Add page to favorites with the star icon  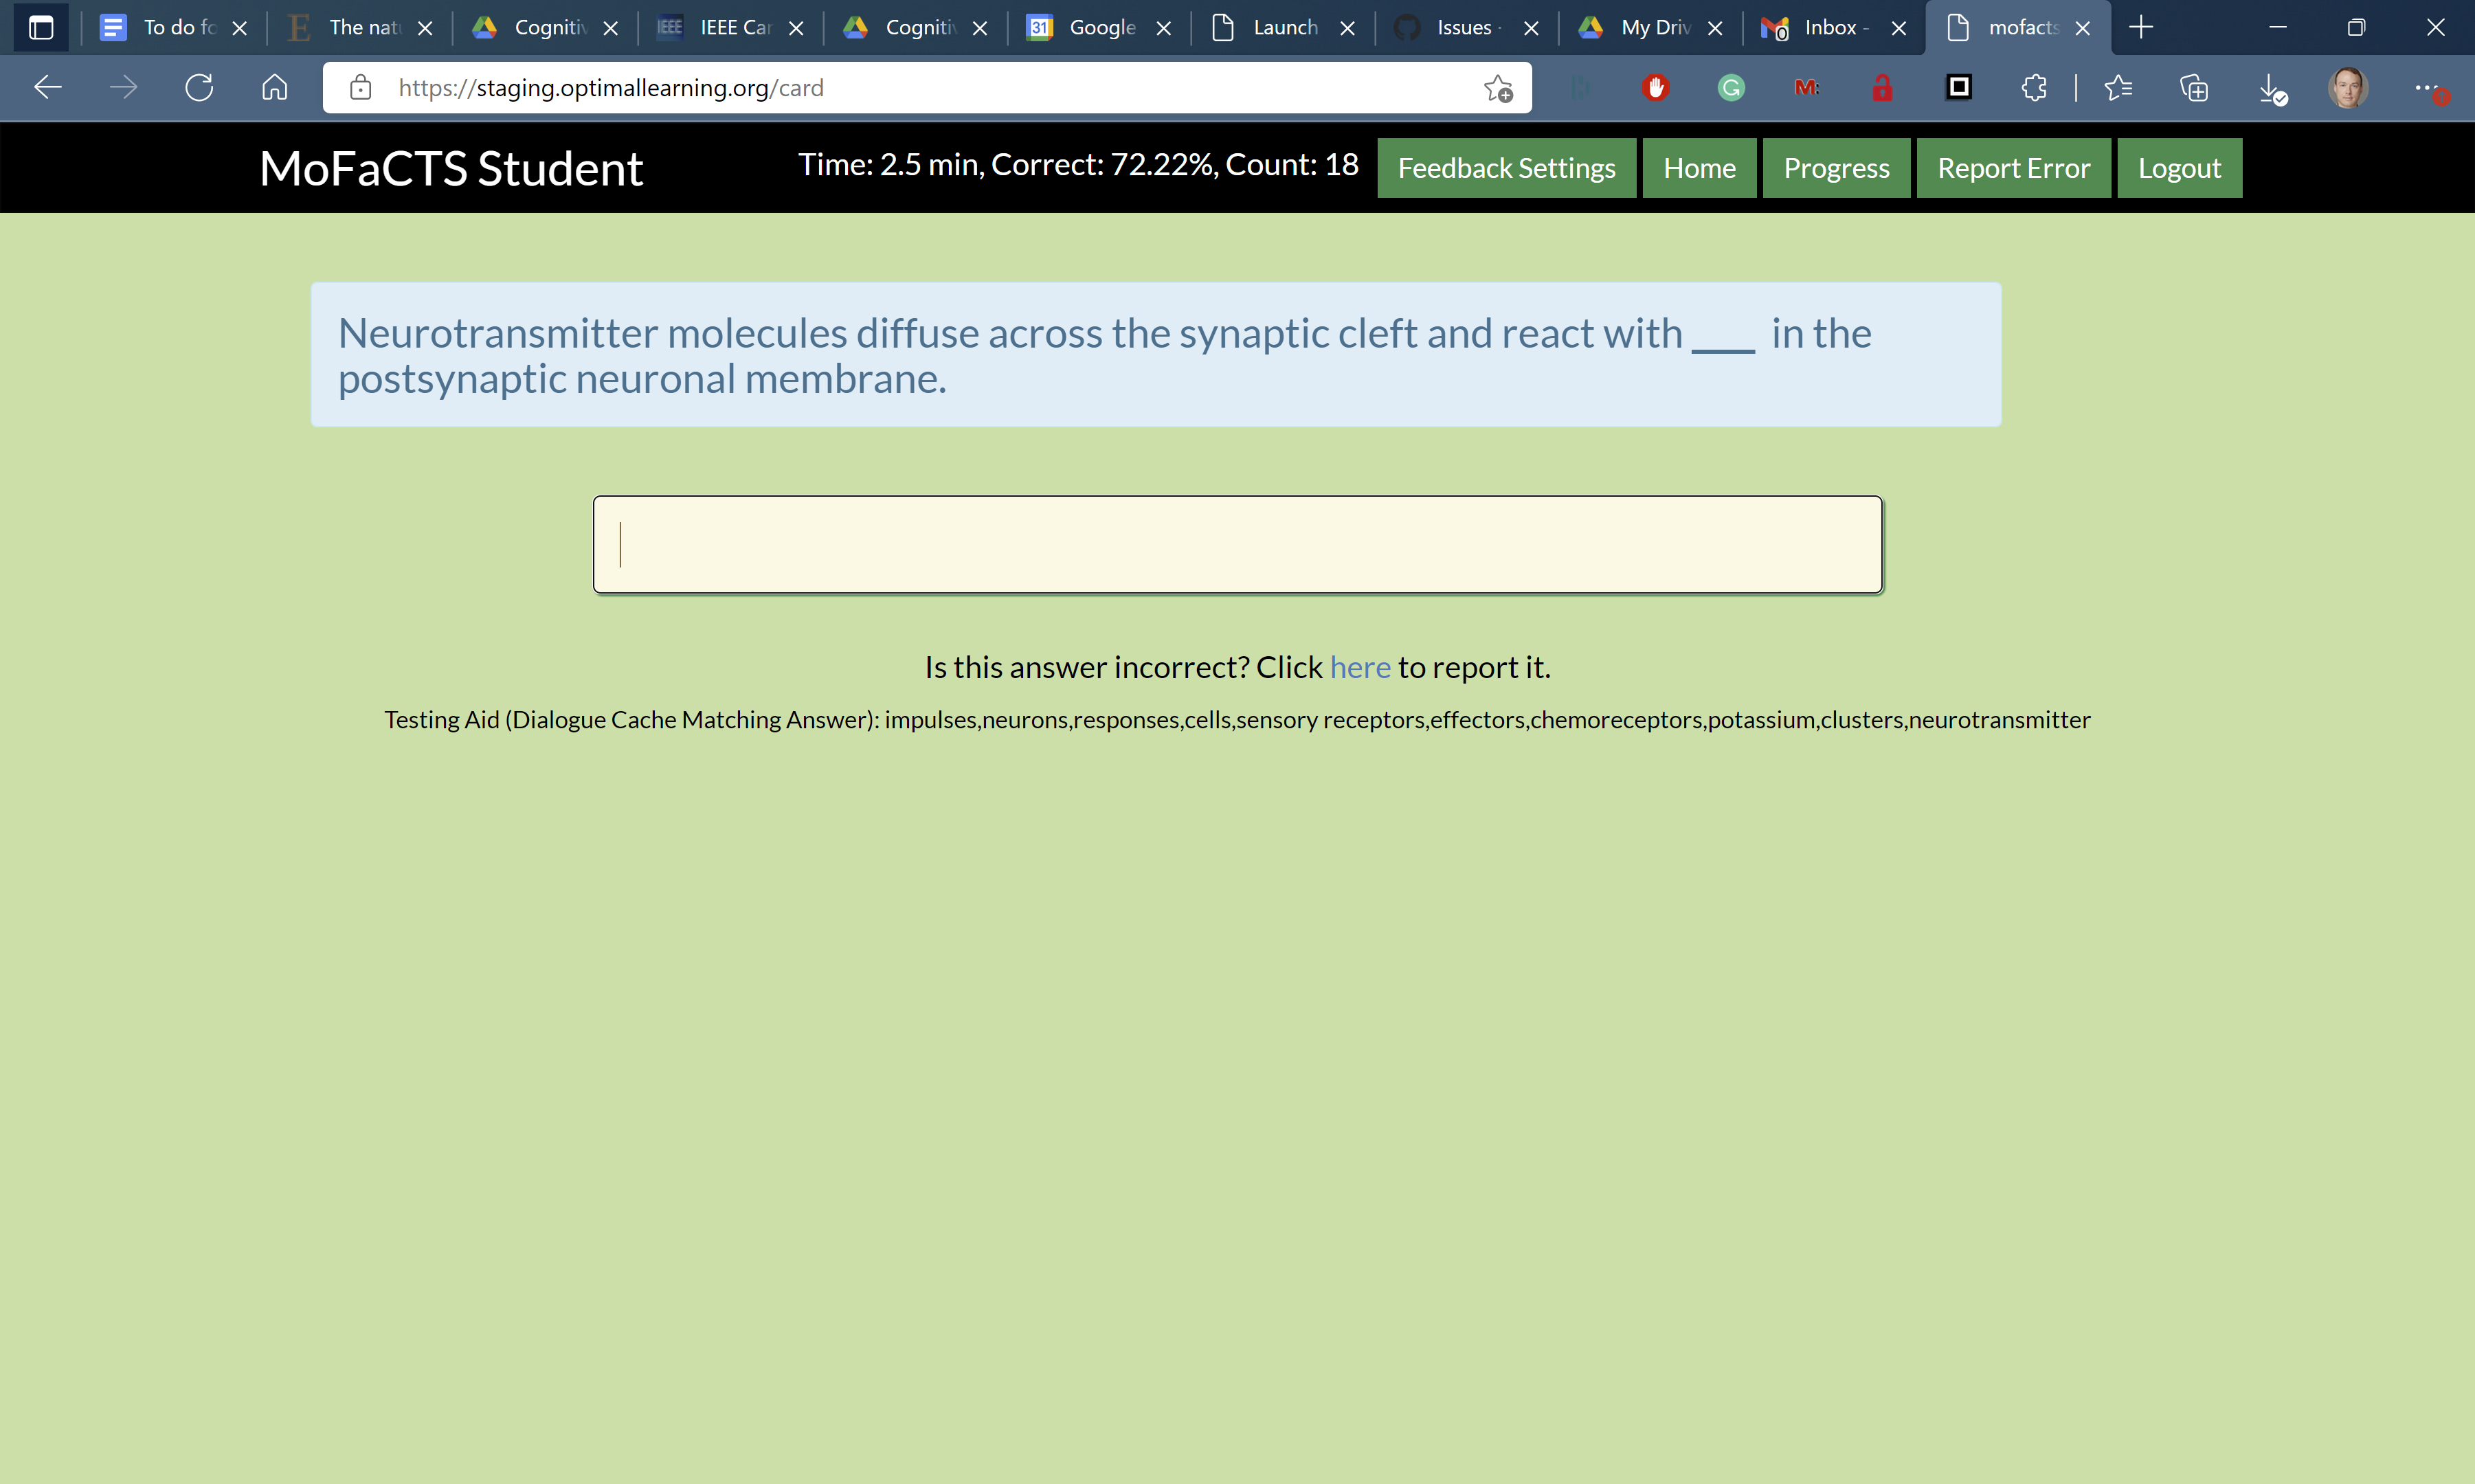coord(1497,88)
